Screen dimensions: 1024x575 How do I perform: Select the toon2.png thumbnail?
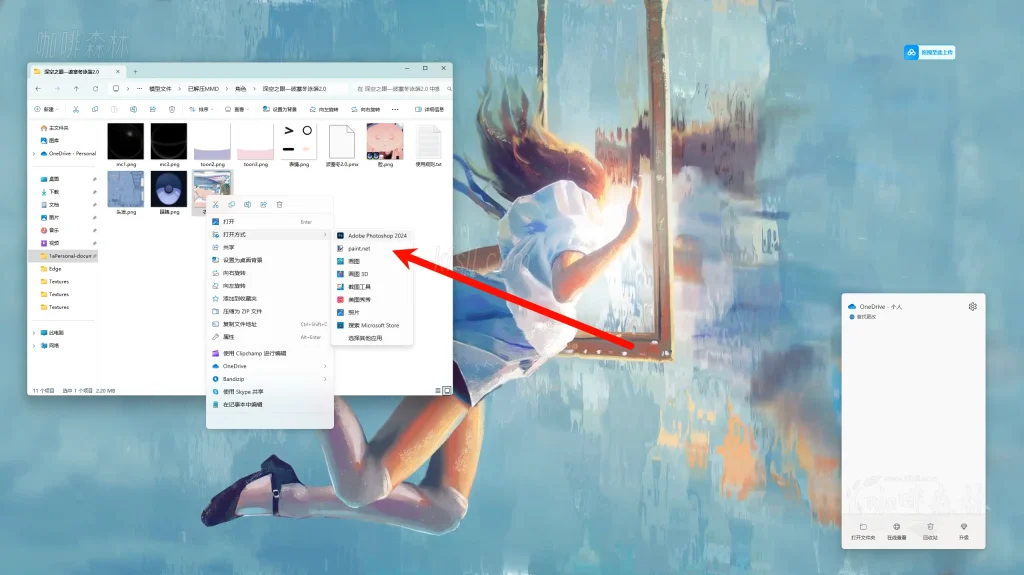[212, 144]
